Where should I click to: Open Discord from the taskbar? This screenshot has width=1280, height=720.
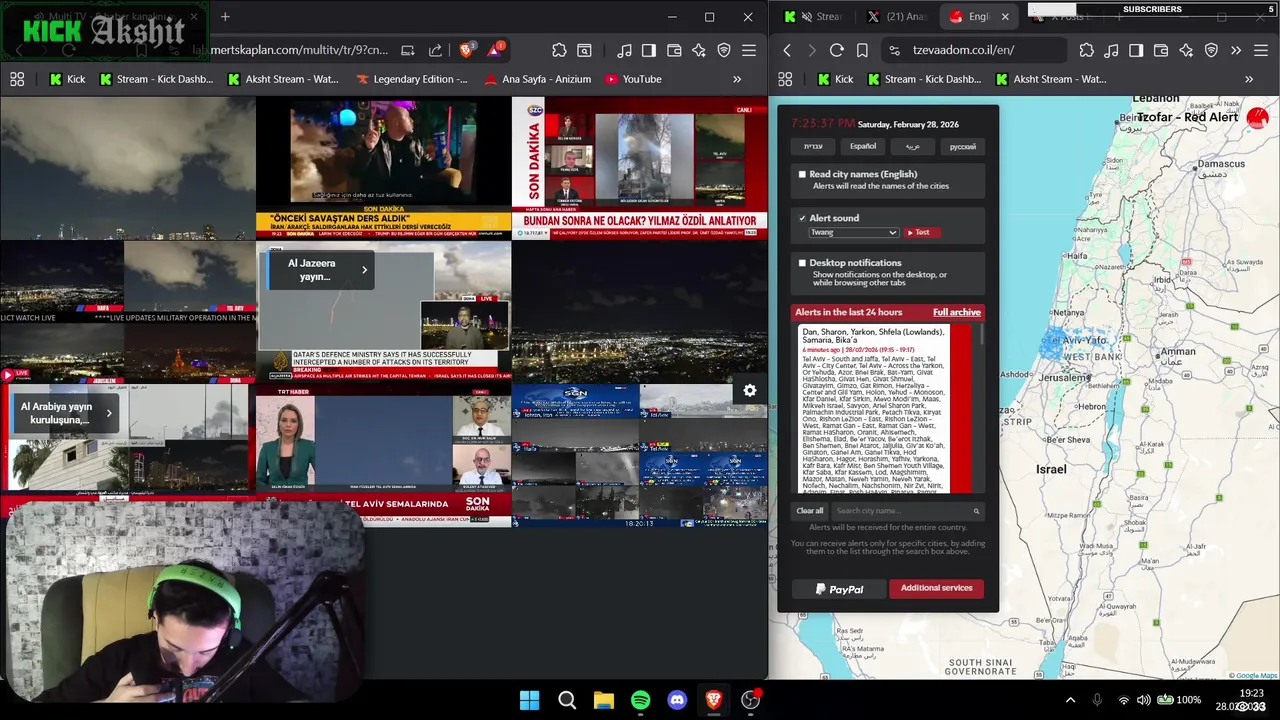click(677, 700)
